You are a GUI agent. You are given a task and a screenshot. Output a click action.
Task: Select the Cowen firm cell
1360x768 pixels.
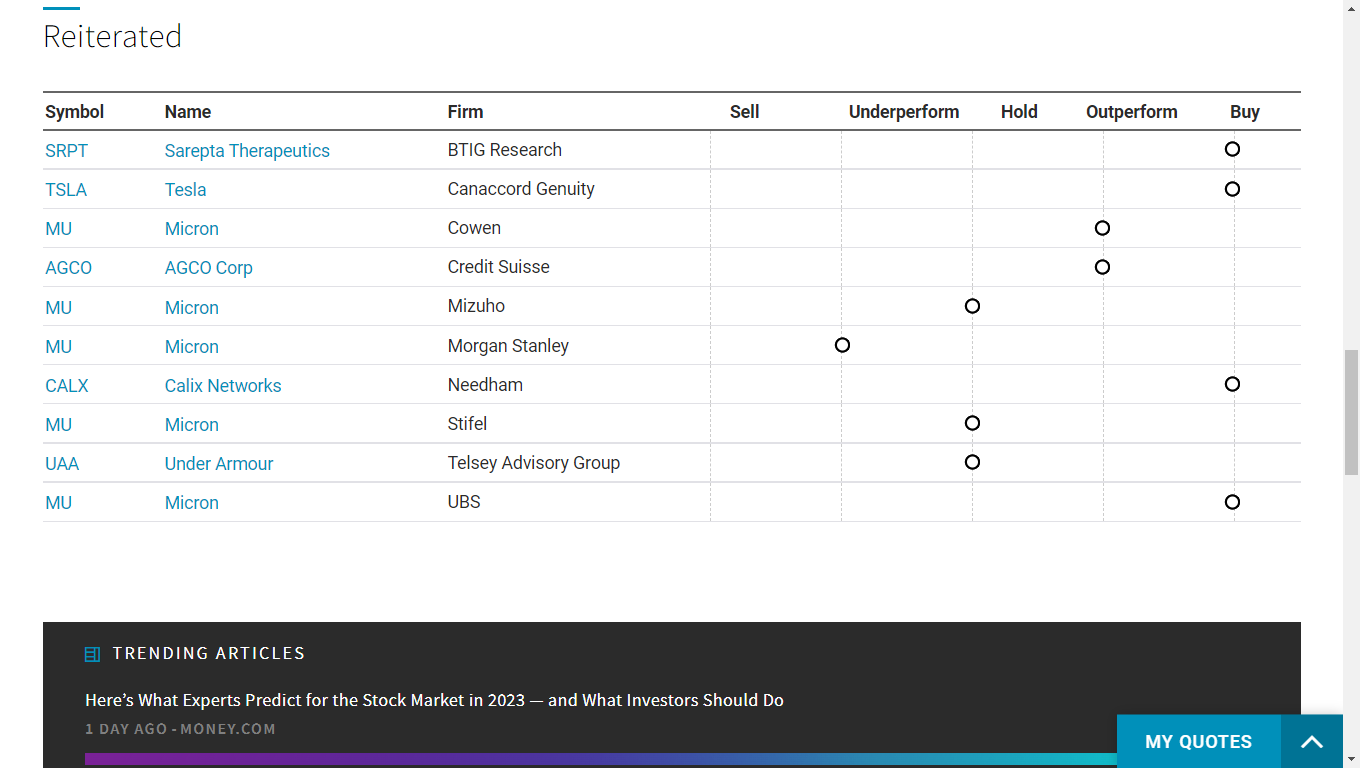click(474, 228)
